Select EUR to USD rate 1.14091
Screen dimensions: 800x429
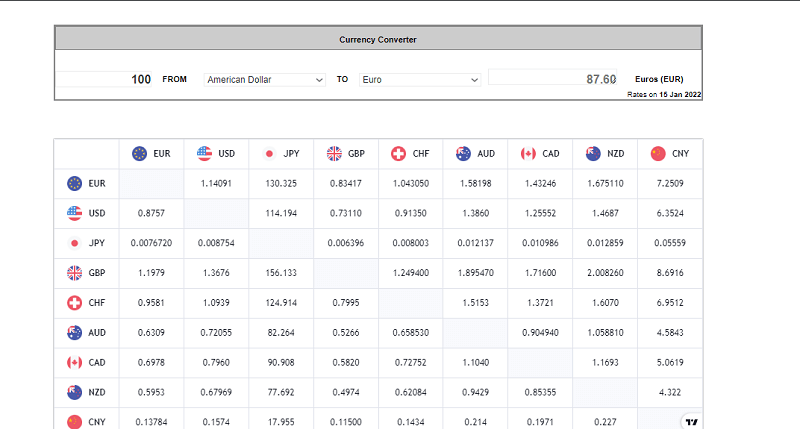tap(216, 183)
